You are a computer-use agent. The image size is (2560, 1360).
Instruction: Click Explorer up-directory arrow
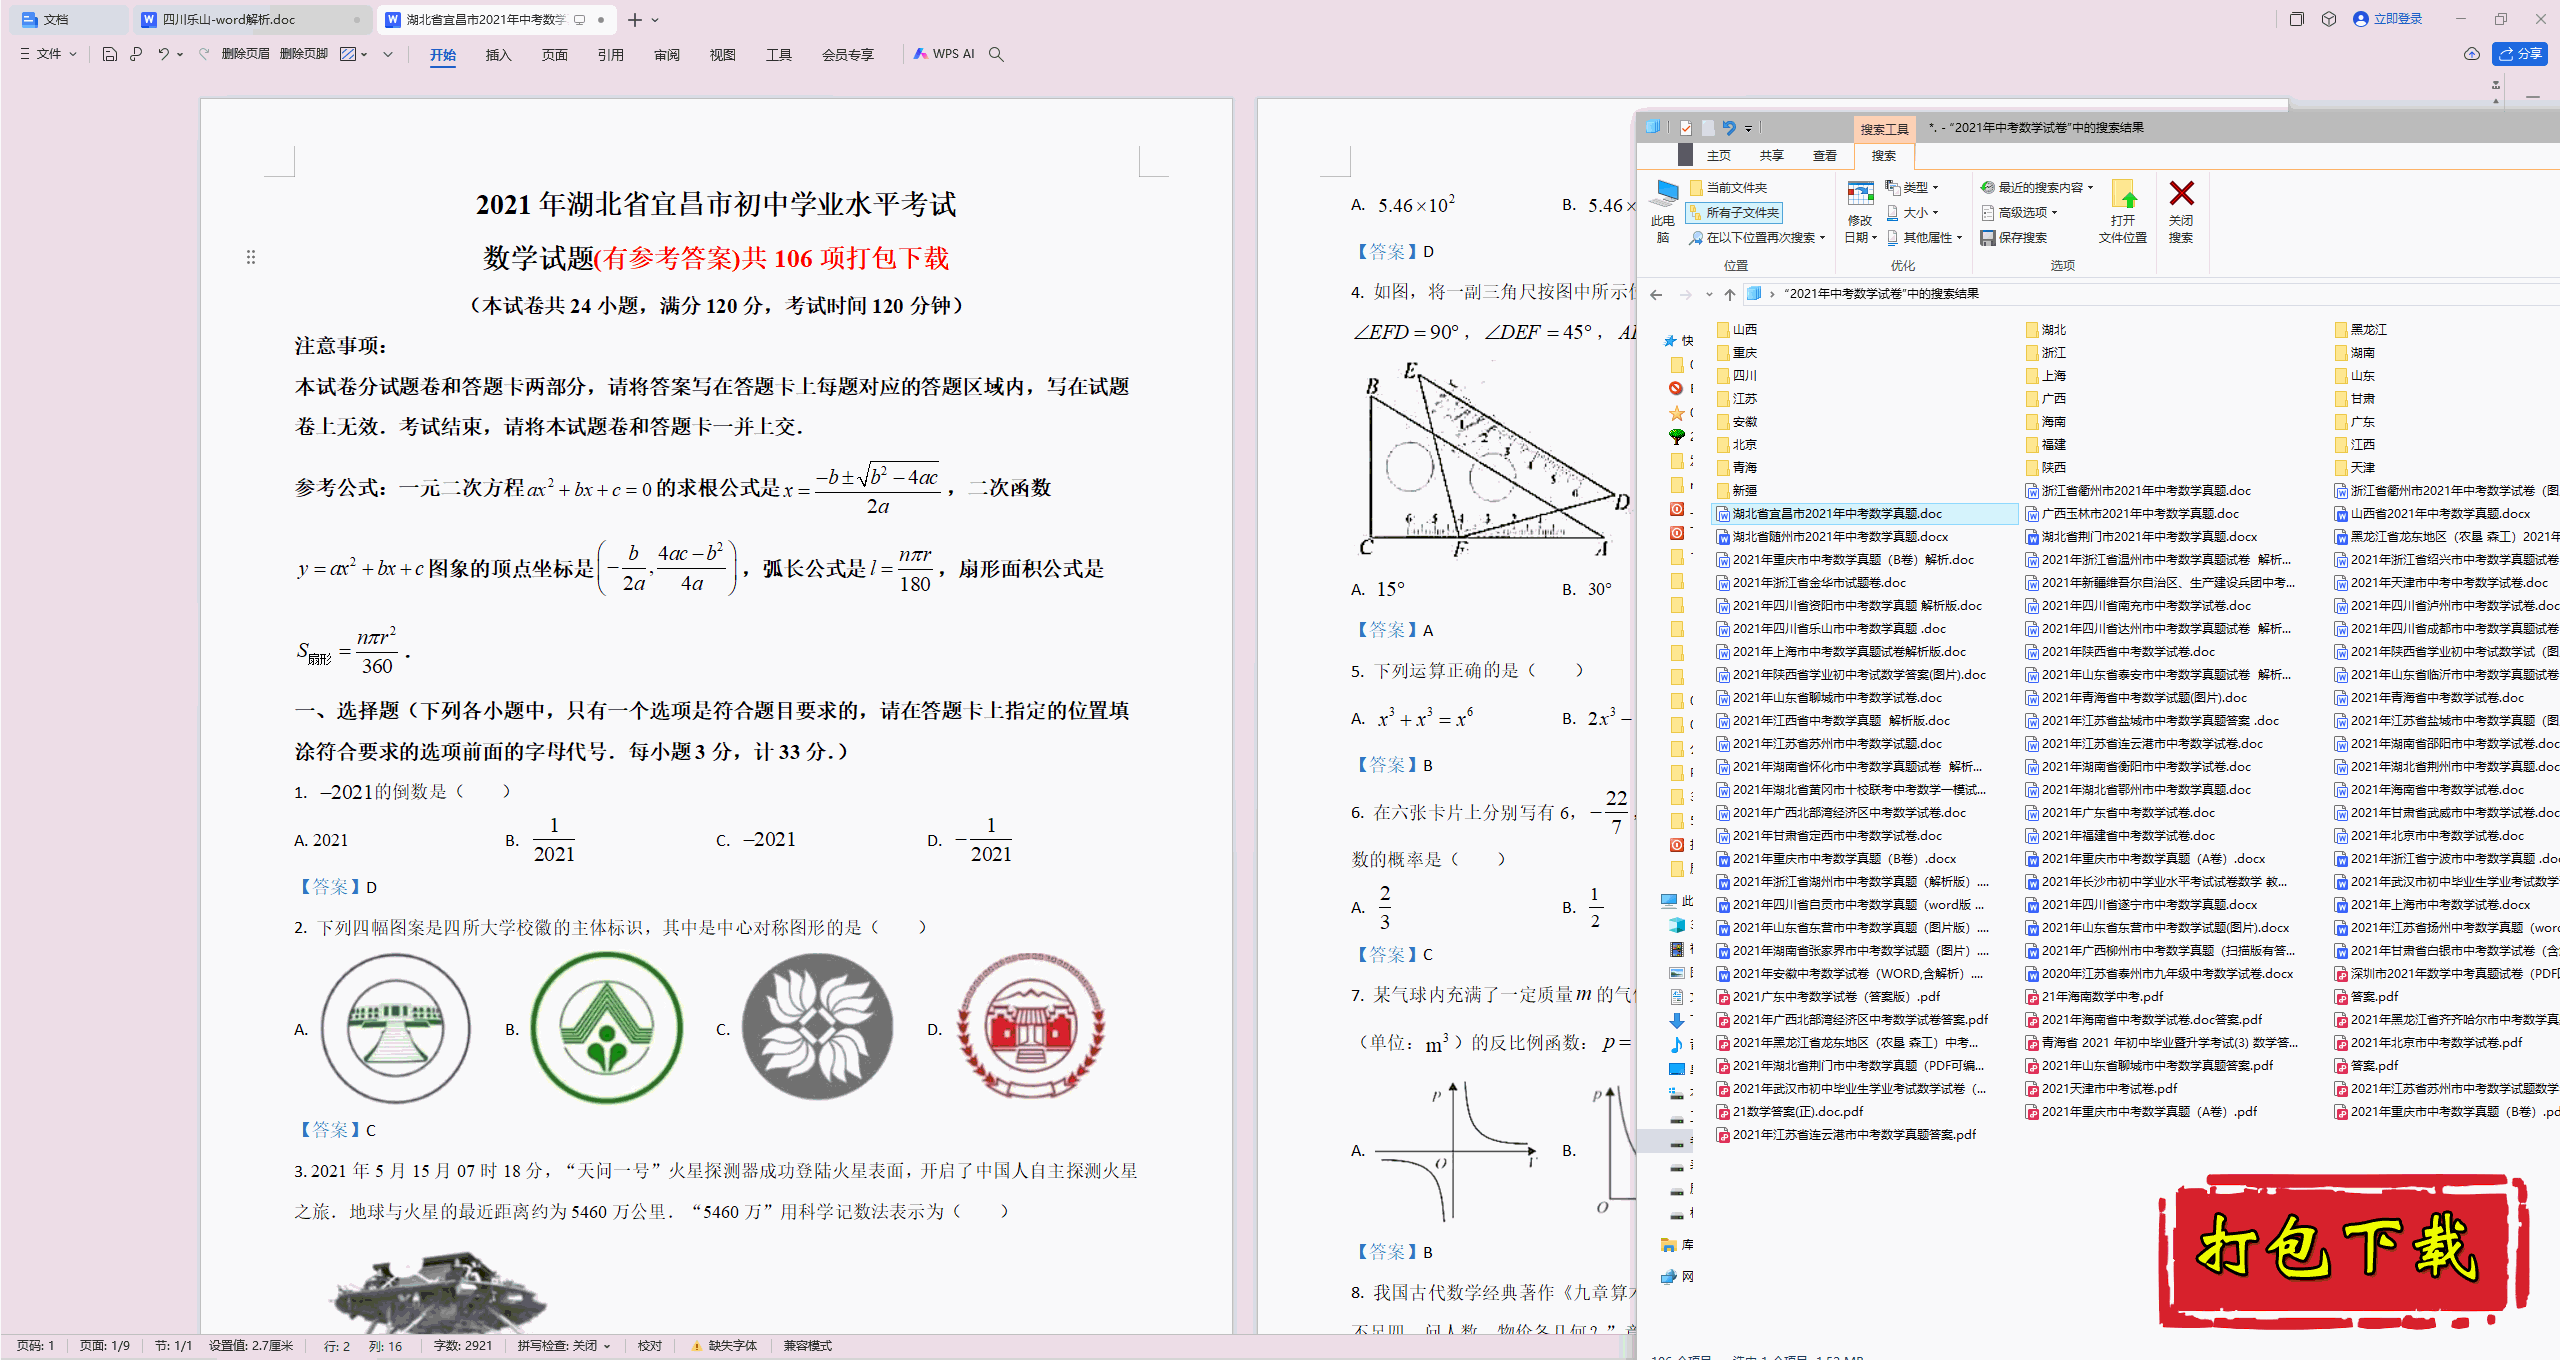tap(1729, 294)
